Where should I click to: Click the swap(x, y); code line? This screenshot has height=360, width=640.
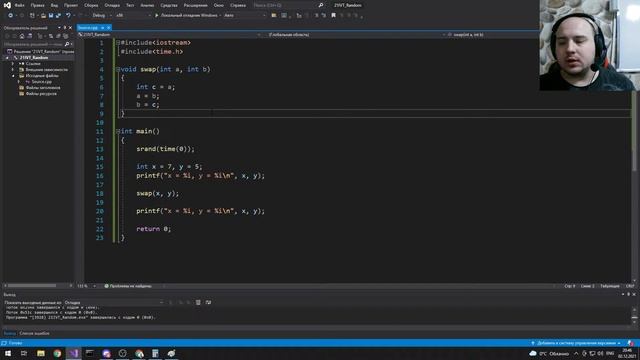[x=158, y=193]
